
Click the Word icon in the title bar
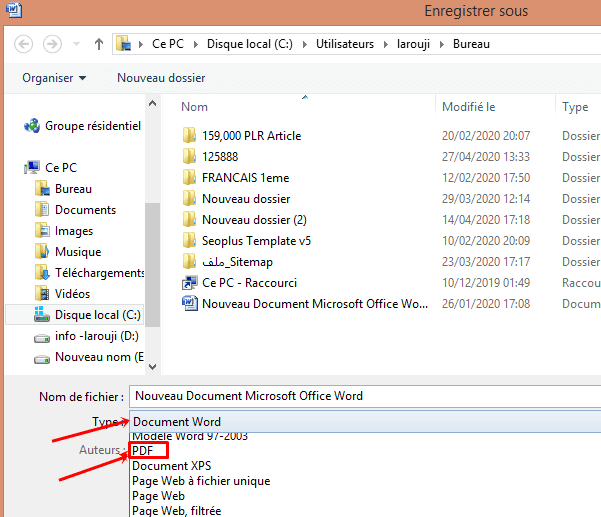(x=12, y=11)
